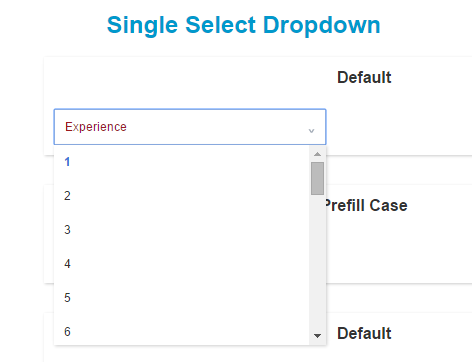
Task: Choose option 5 in the list
Action: pyautogui.click(x=182, y=298)
